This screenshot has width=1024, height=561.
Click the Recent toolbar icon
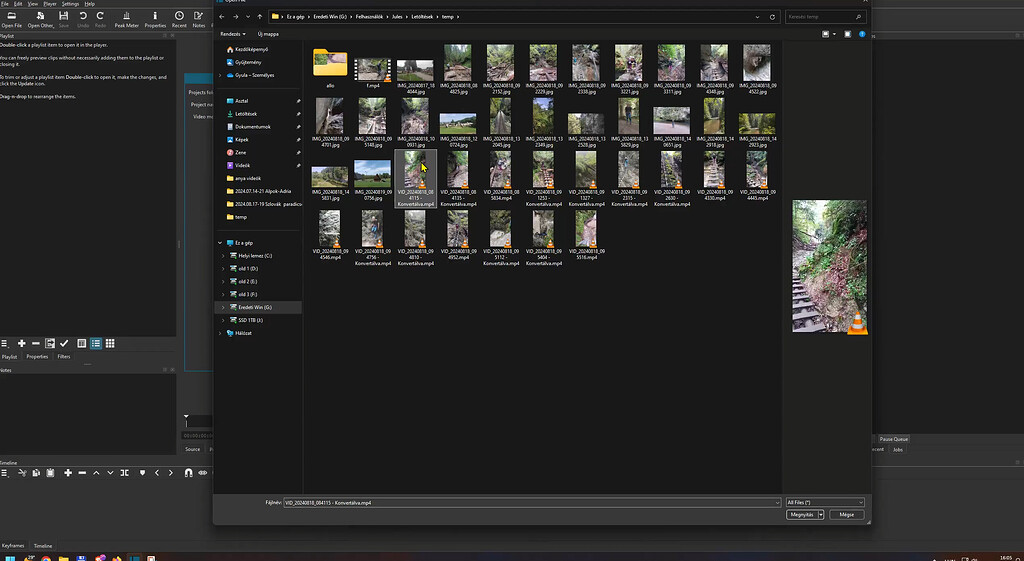click(x=179, y=18)
